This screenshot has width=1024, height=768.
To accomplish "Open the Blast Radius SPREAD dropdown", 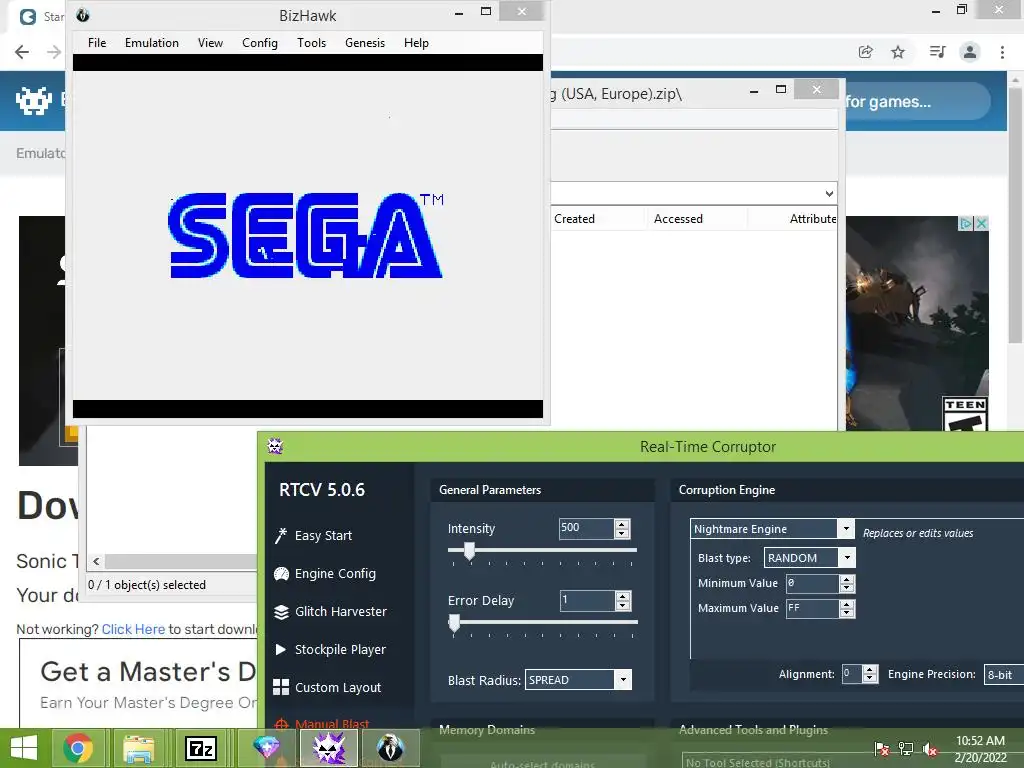I will click(x=624, y=680).
